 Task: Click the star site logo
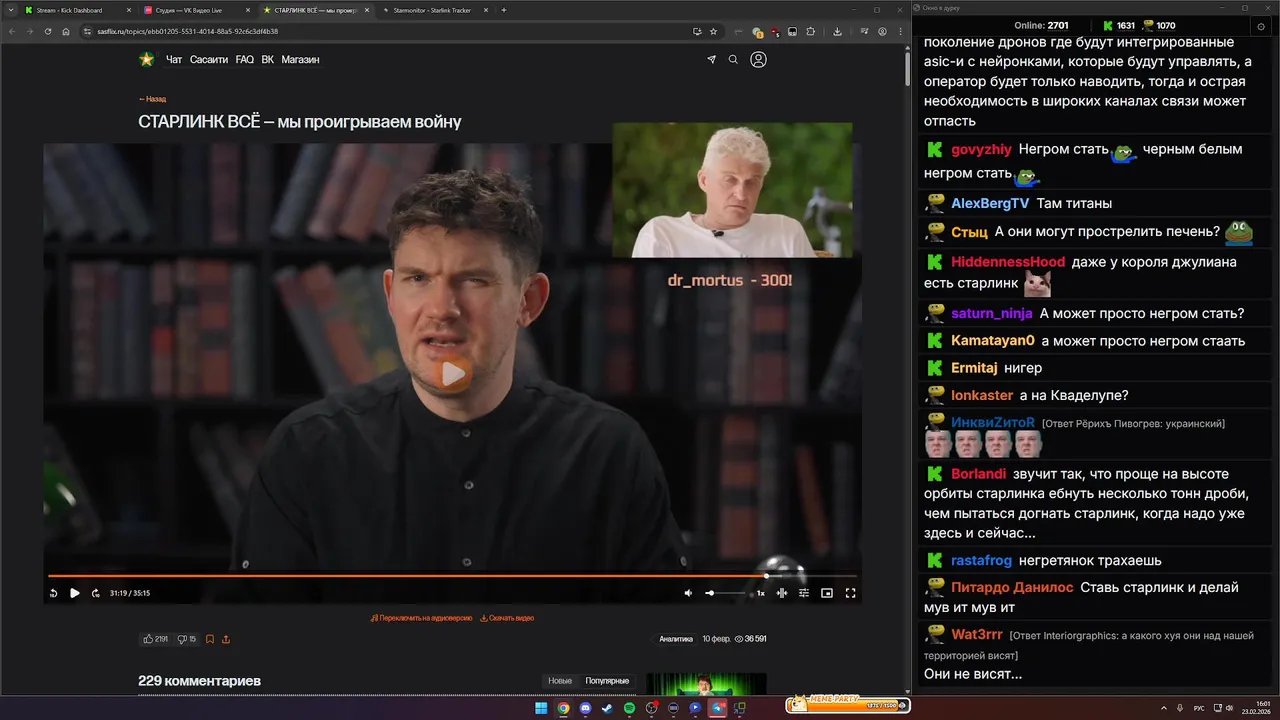[147, 59]
